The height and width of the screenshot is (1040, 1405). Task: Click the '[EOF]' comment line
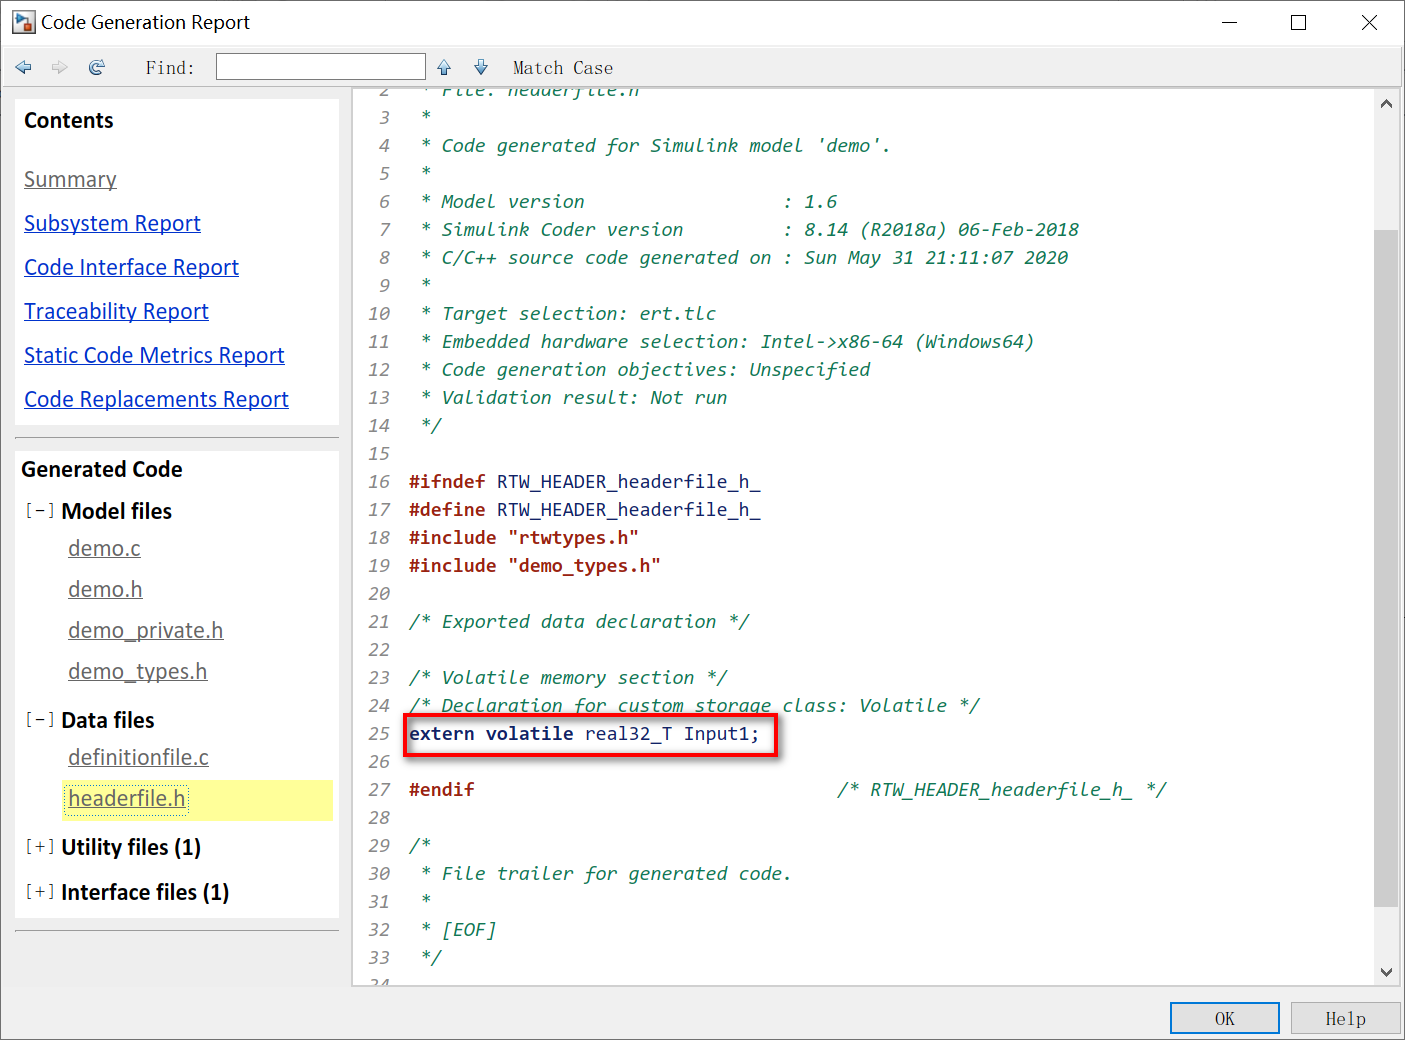coord(458,930)
